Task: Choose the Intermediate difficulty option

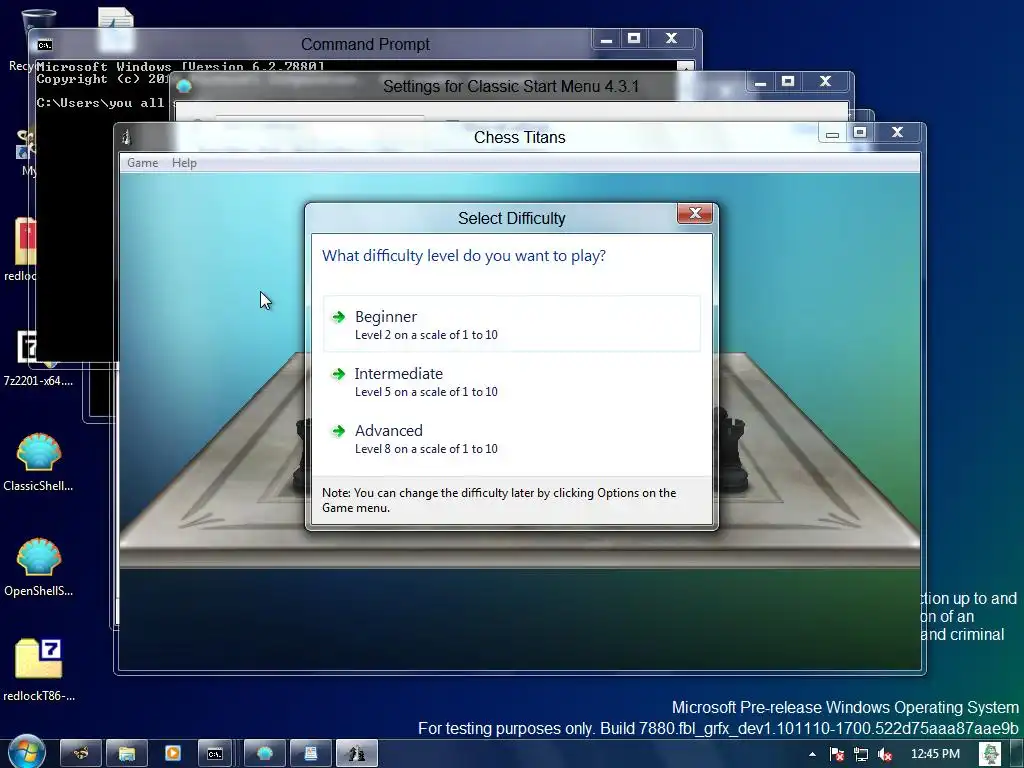Action: click(511, 381)
